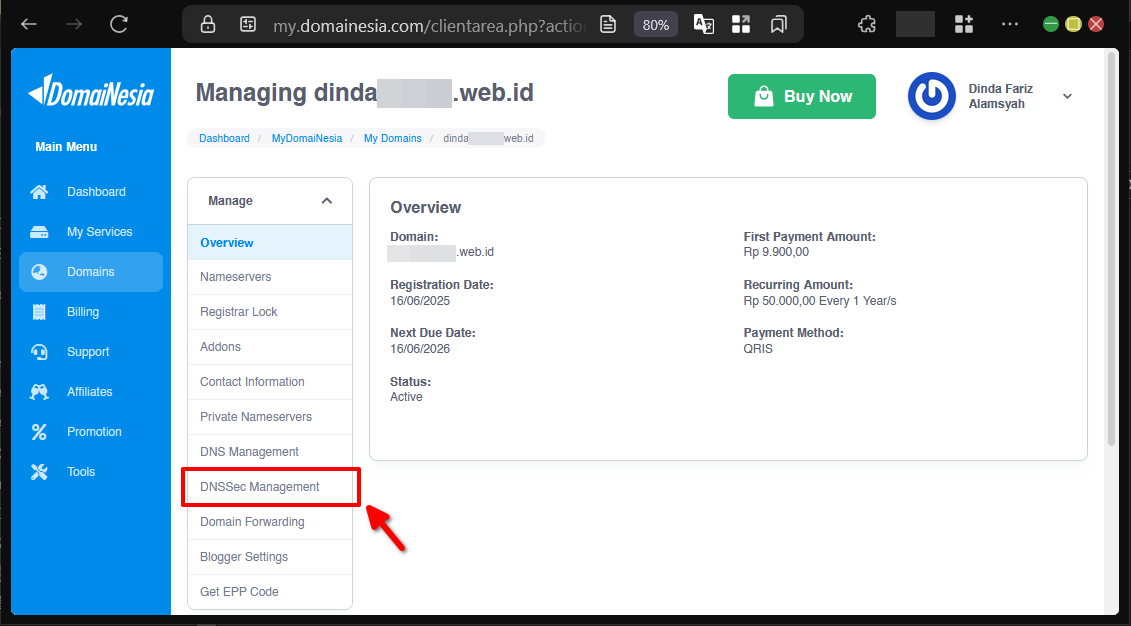Click the 80% zoom level badge
1131x626 pixels.
point(656,25)
